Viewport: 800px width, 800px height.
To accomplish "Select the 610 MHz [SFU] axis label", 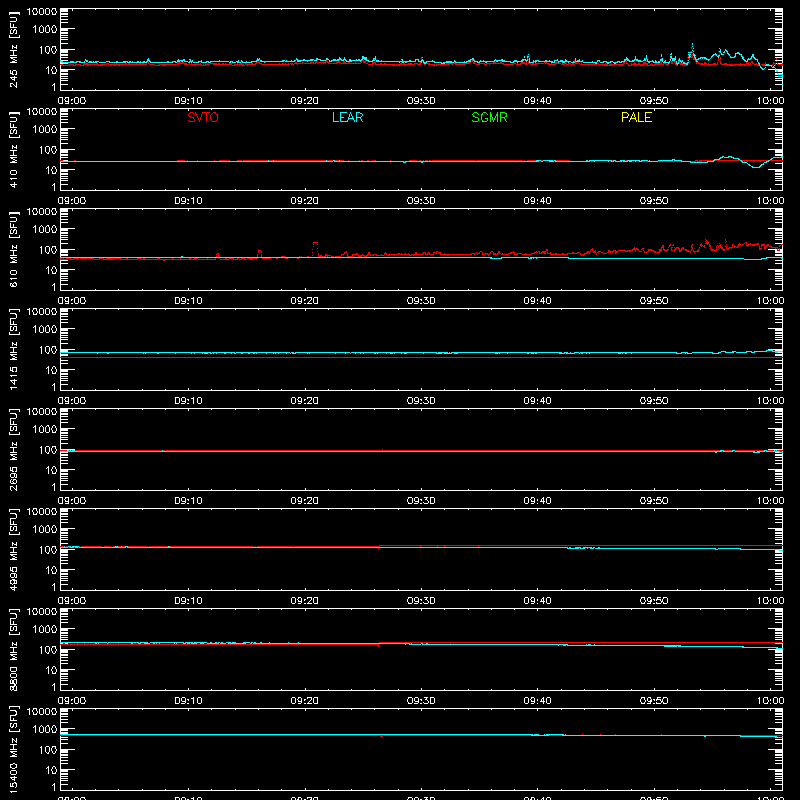I will 13,249.
